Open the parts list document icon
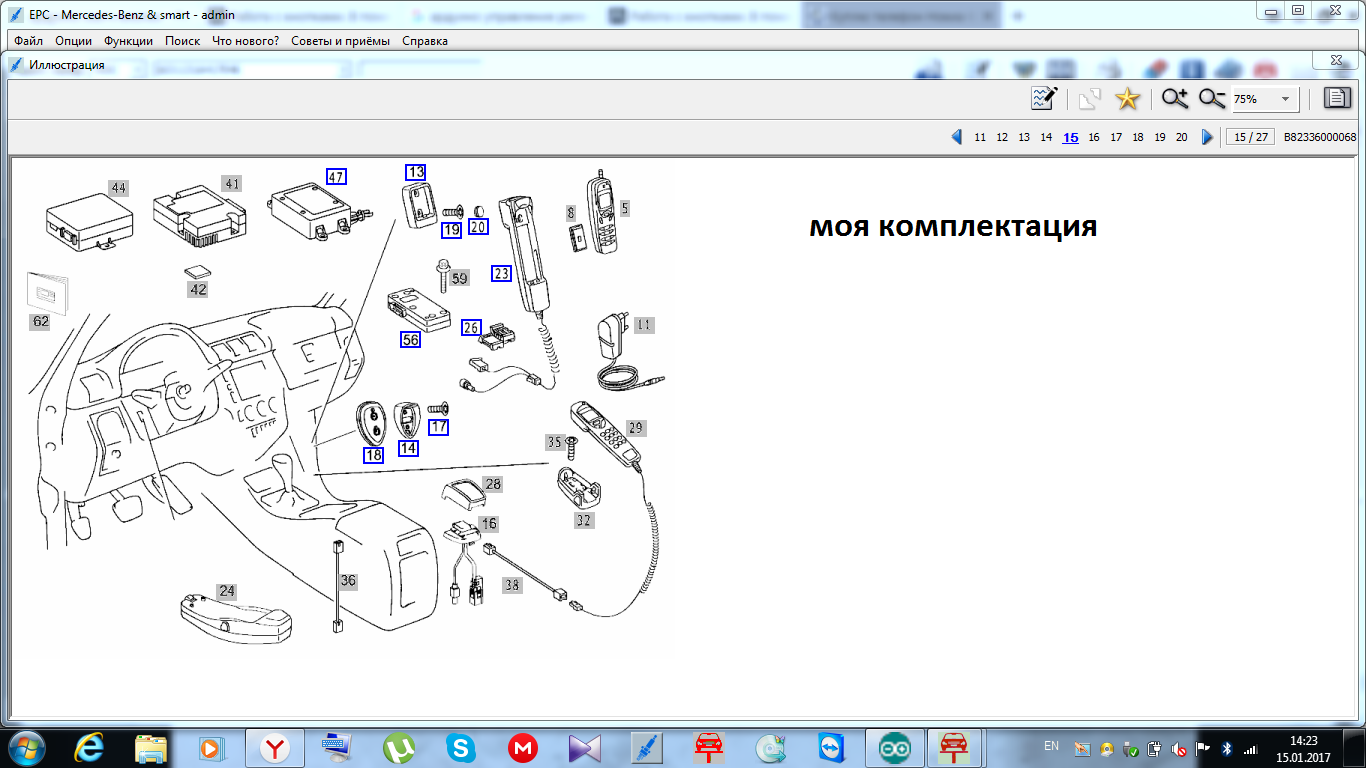The image size is (1366, 768). click(1336, 98)
